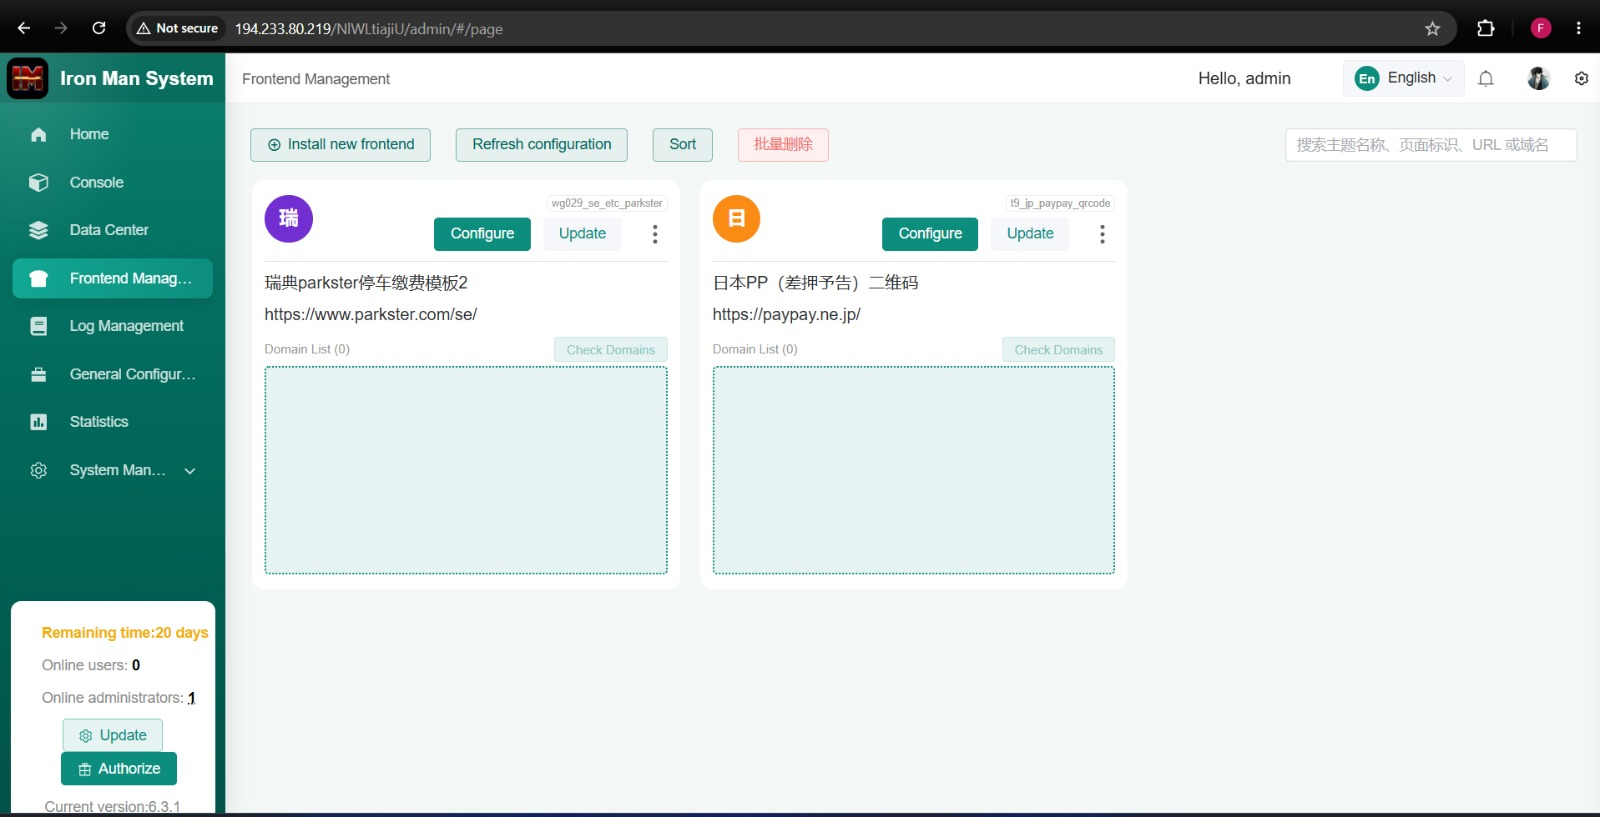Open Data Center in sidebar

click(x=113, y=230)
